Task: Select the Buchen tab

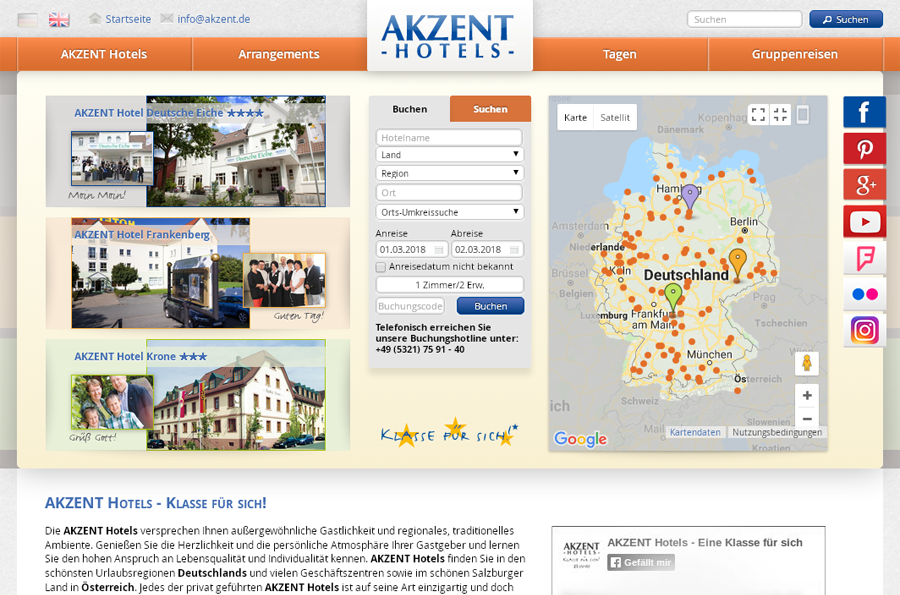Action: [410, 109]
